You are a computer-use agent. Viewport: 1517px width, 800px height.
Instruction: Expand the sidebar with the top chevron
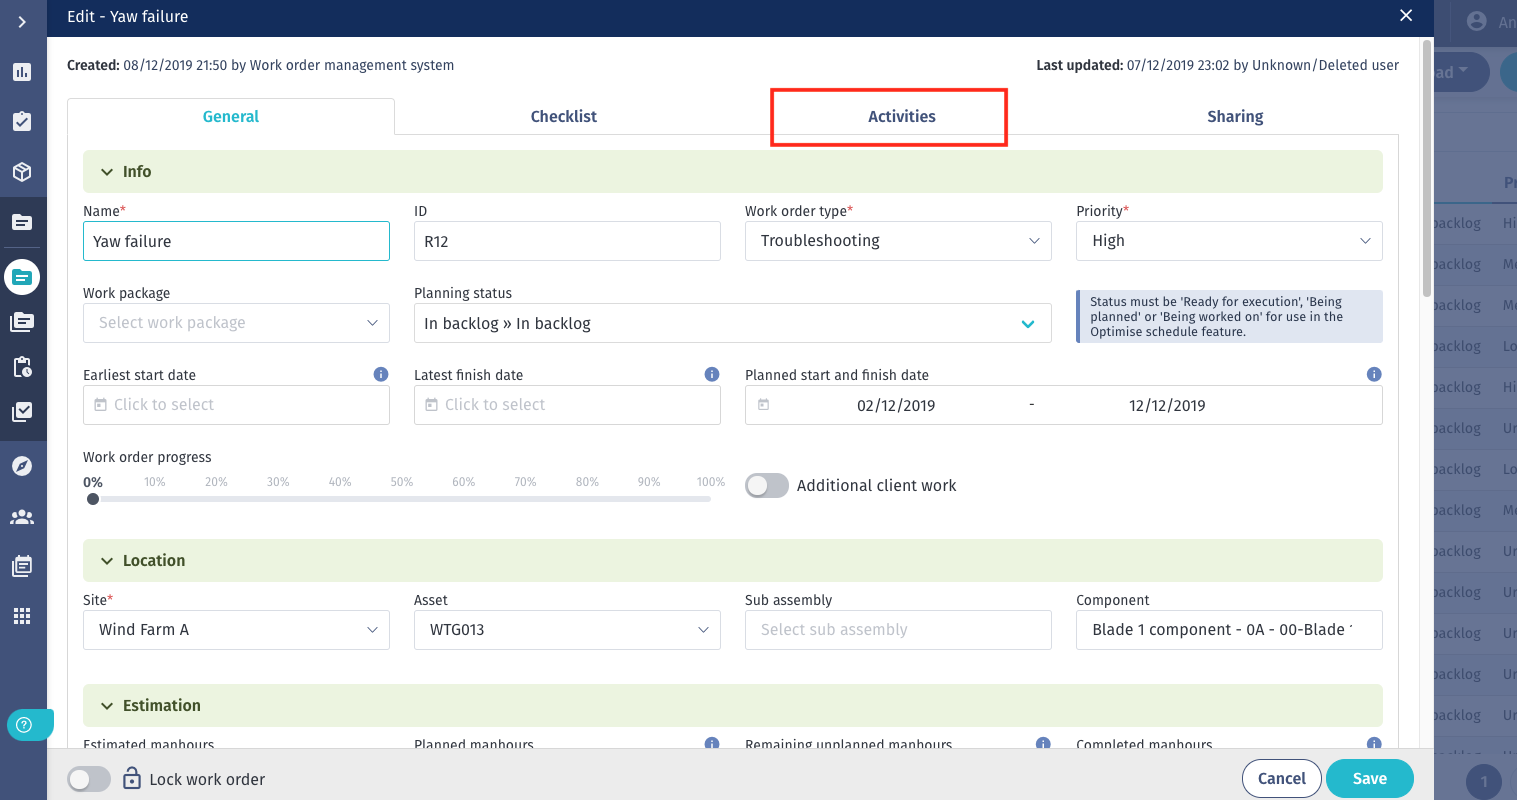[x=22, y=21]
